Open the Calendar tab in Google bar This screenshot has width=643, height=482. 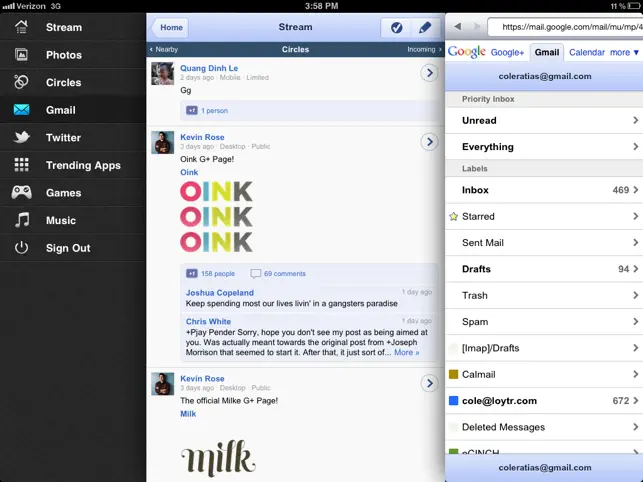tap(587, 53)
